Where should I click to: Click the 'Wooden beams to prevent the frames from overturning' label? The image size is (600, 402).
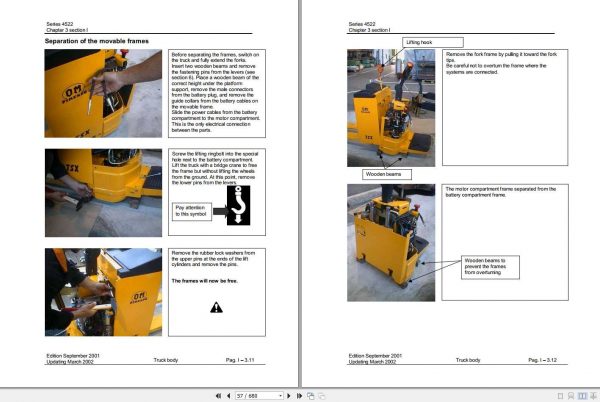[490, 267]
